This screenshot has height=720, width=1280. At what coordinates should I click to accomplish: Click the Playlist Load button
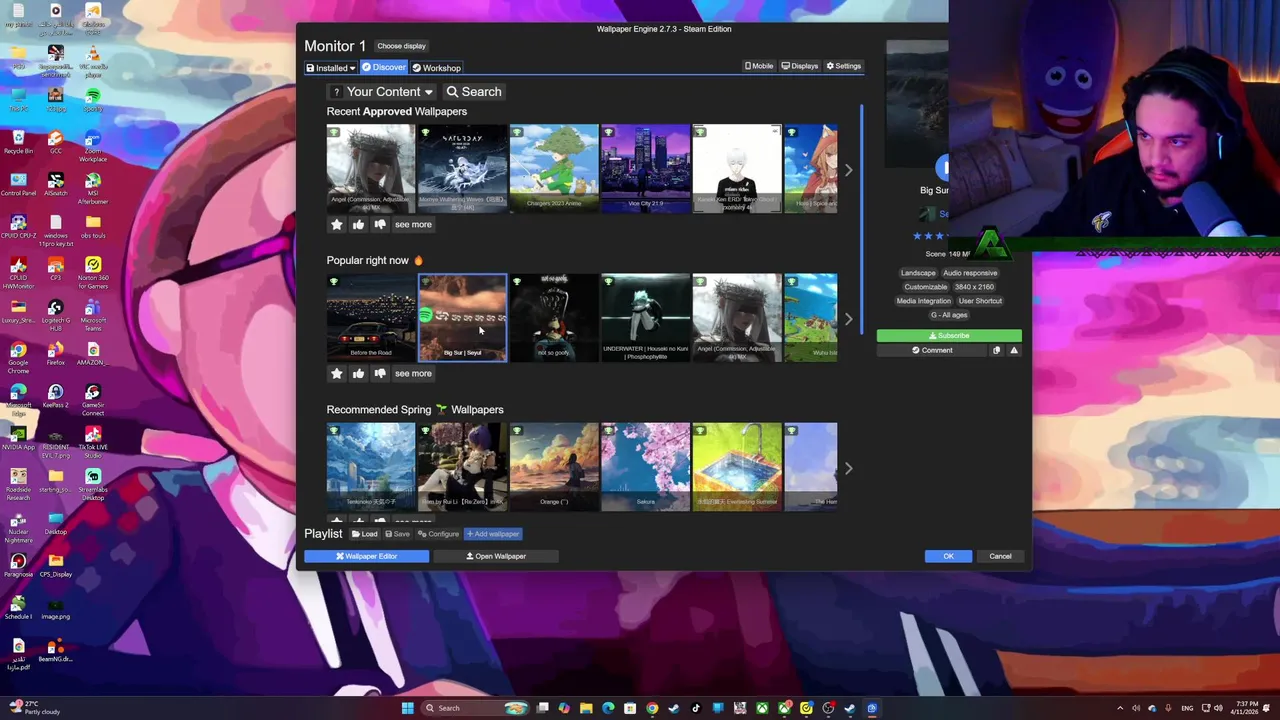click(x=365, y=534)
